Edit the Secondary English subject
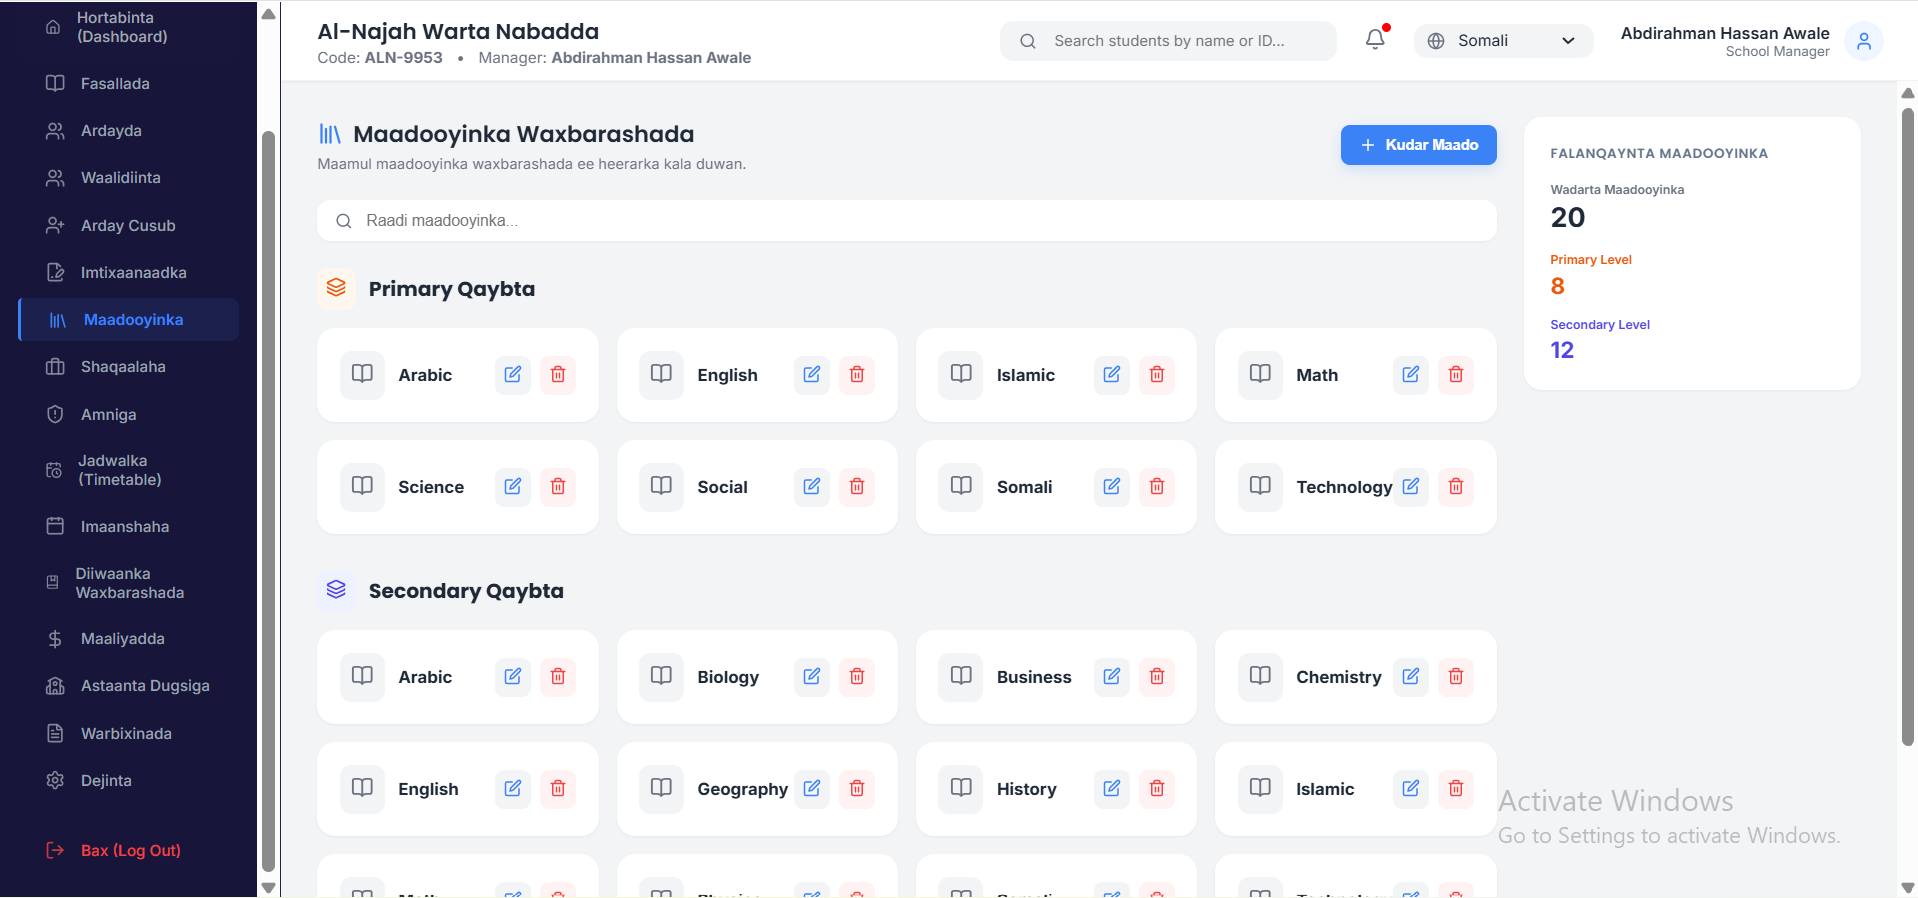Image resolution: width=1918 pixels, height=898 pixels. (x=513, y=788)
